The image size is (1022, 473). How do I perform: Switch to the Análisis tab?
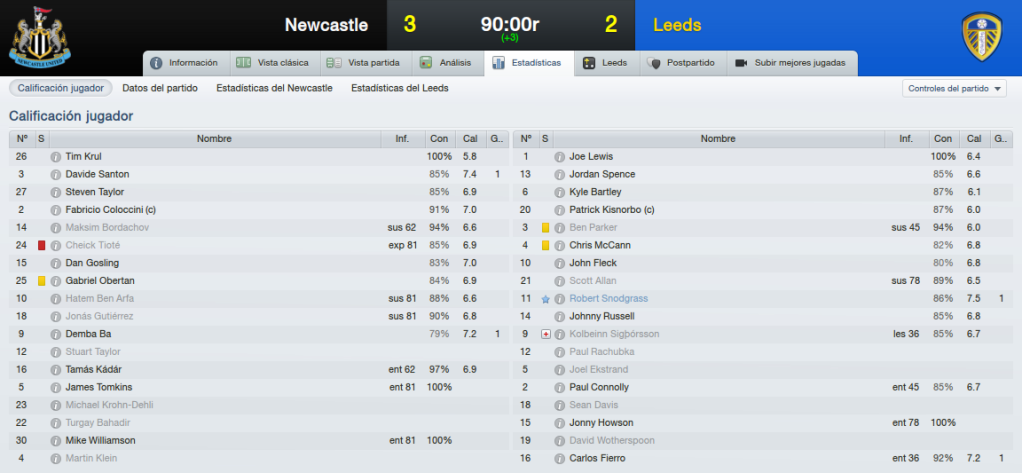(445, 63)
